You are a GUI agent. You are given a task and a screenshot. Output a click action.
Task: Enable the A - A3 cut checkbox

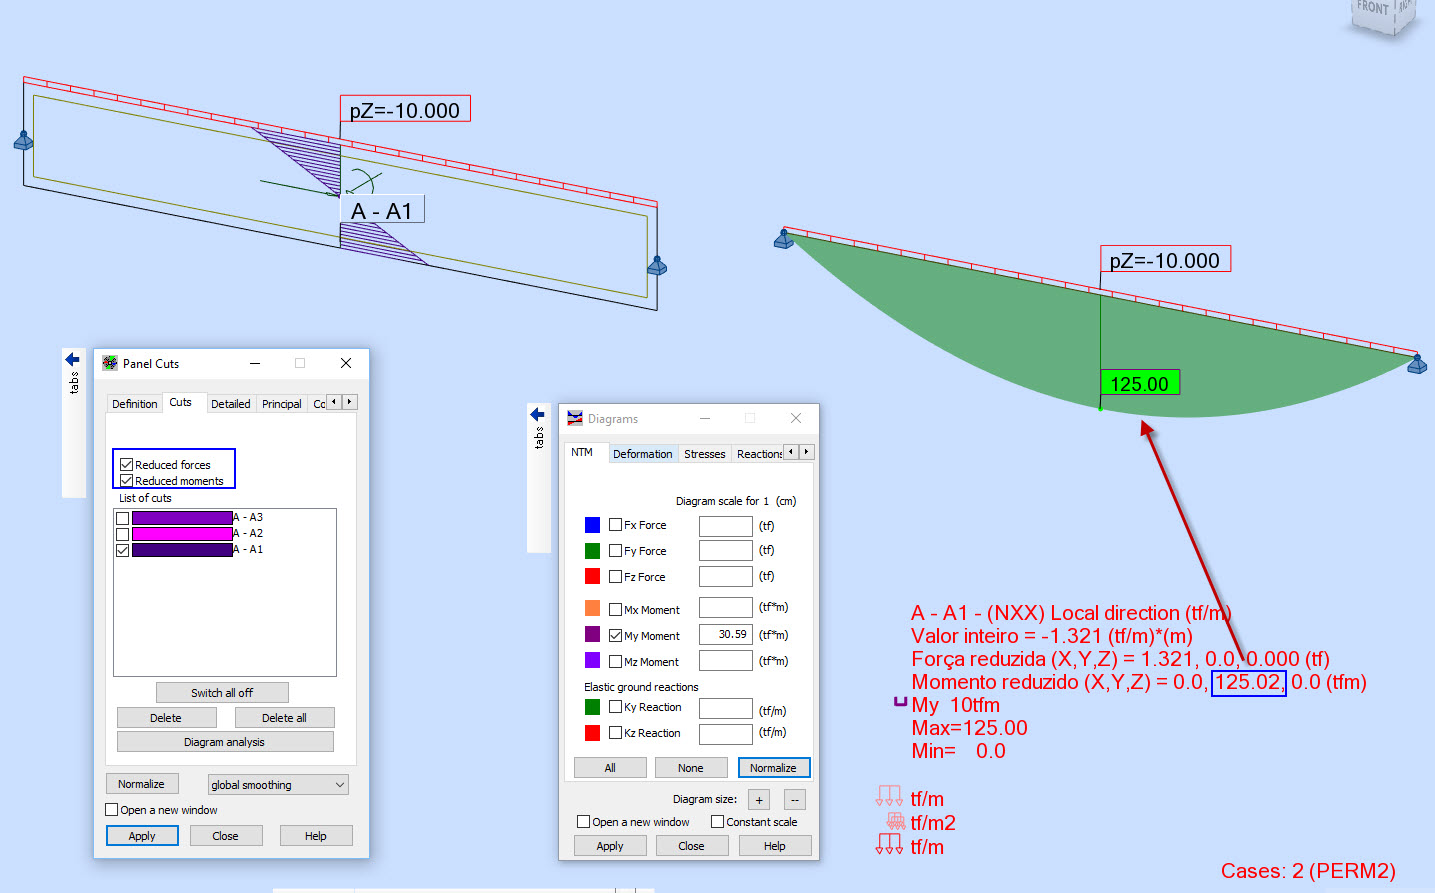pyautogui.click(x=123, y=517)
